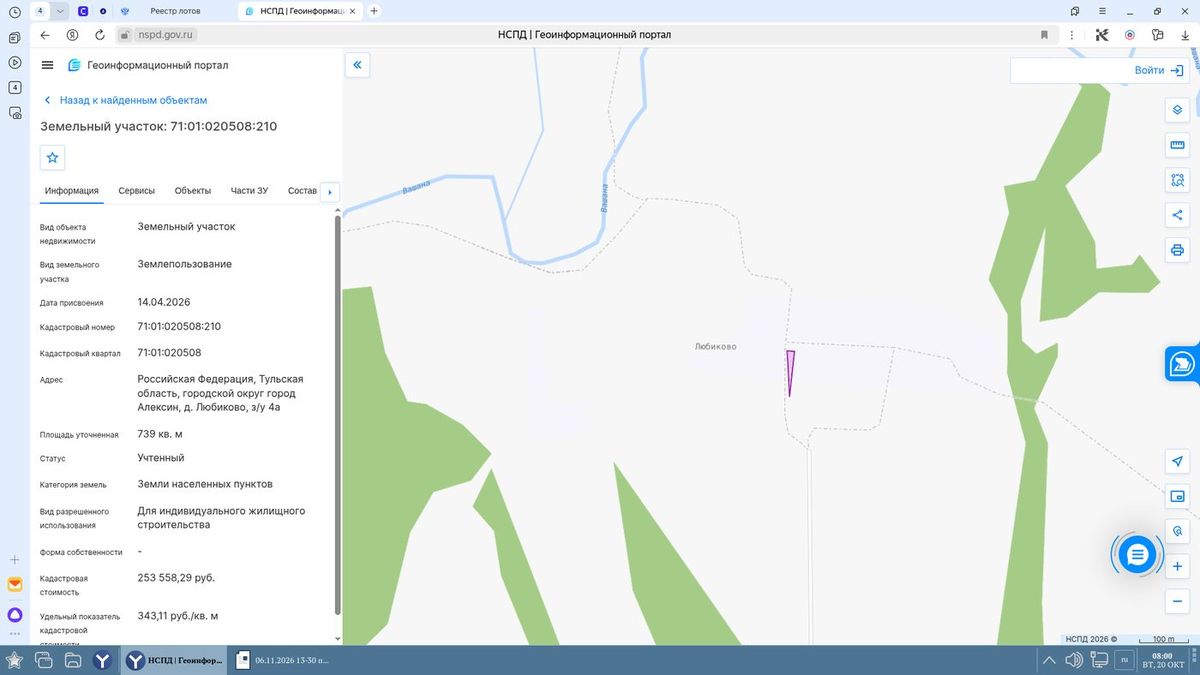This screenshot has width=1200, height=675.
Task: Open the Состав tab
Action: coord(302,191)
